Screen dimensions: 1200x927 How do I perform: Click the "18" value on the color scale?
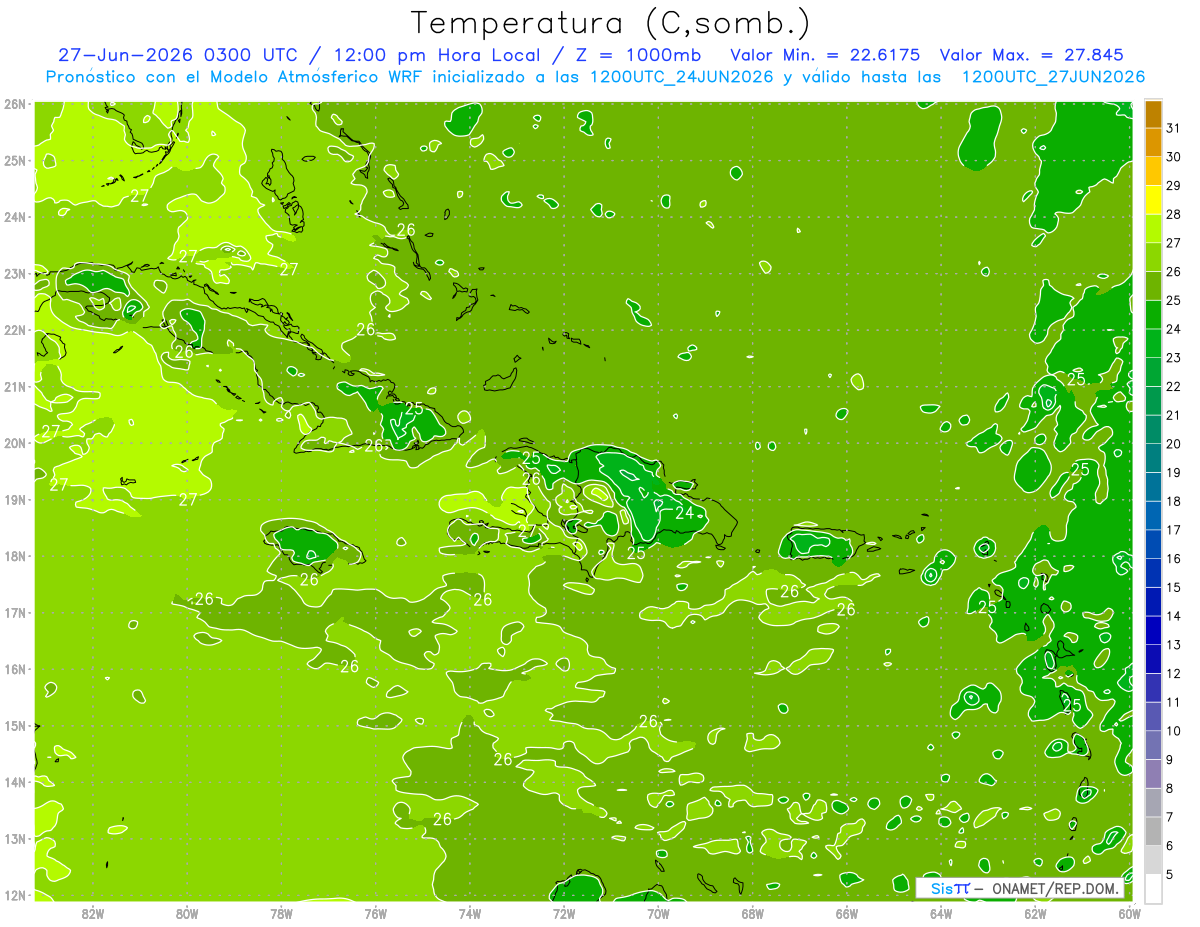click(x=1173, y=502)
